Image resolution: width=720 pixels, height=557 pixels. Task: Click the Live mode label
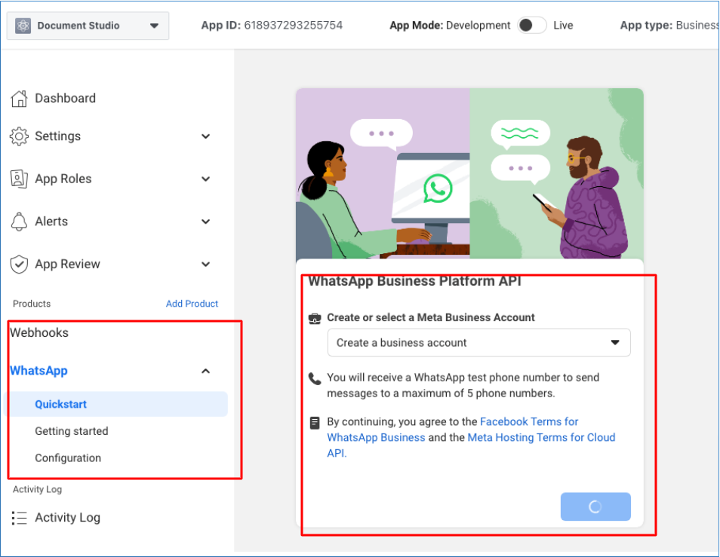563,25
